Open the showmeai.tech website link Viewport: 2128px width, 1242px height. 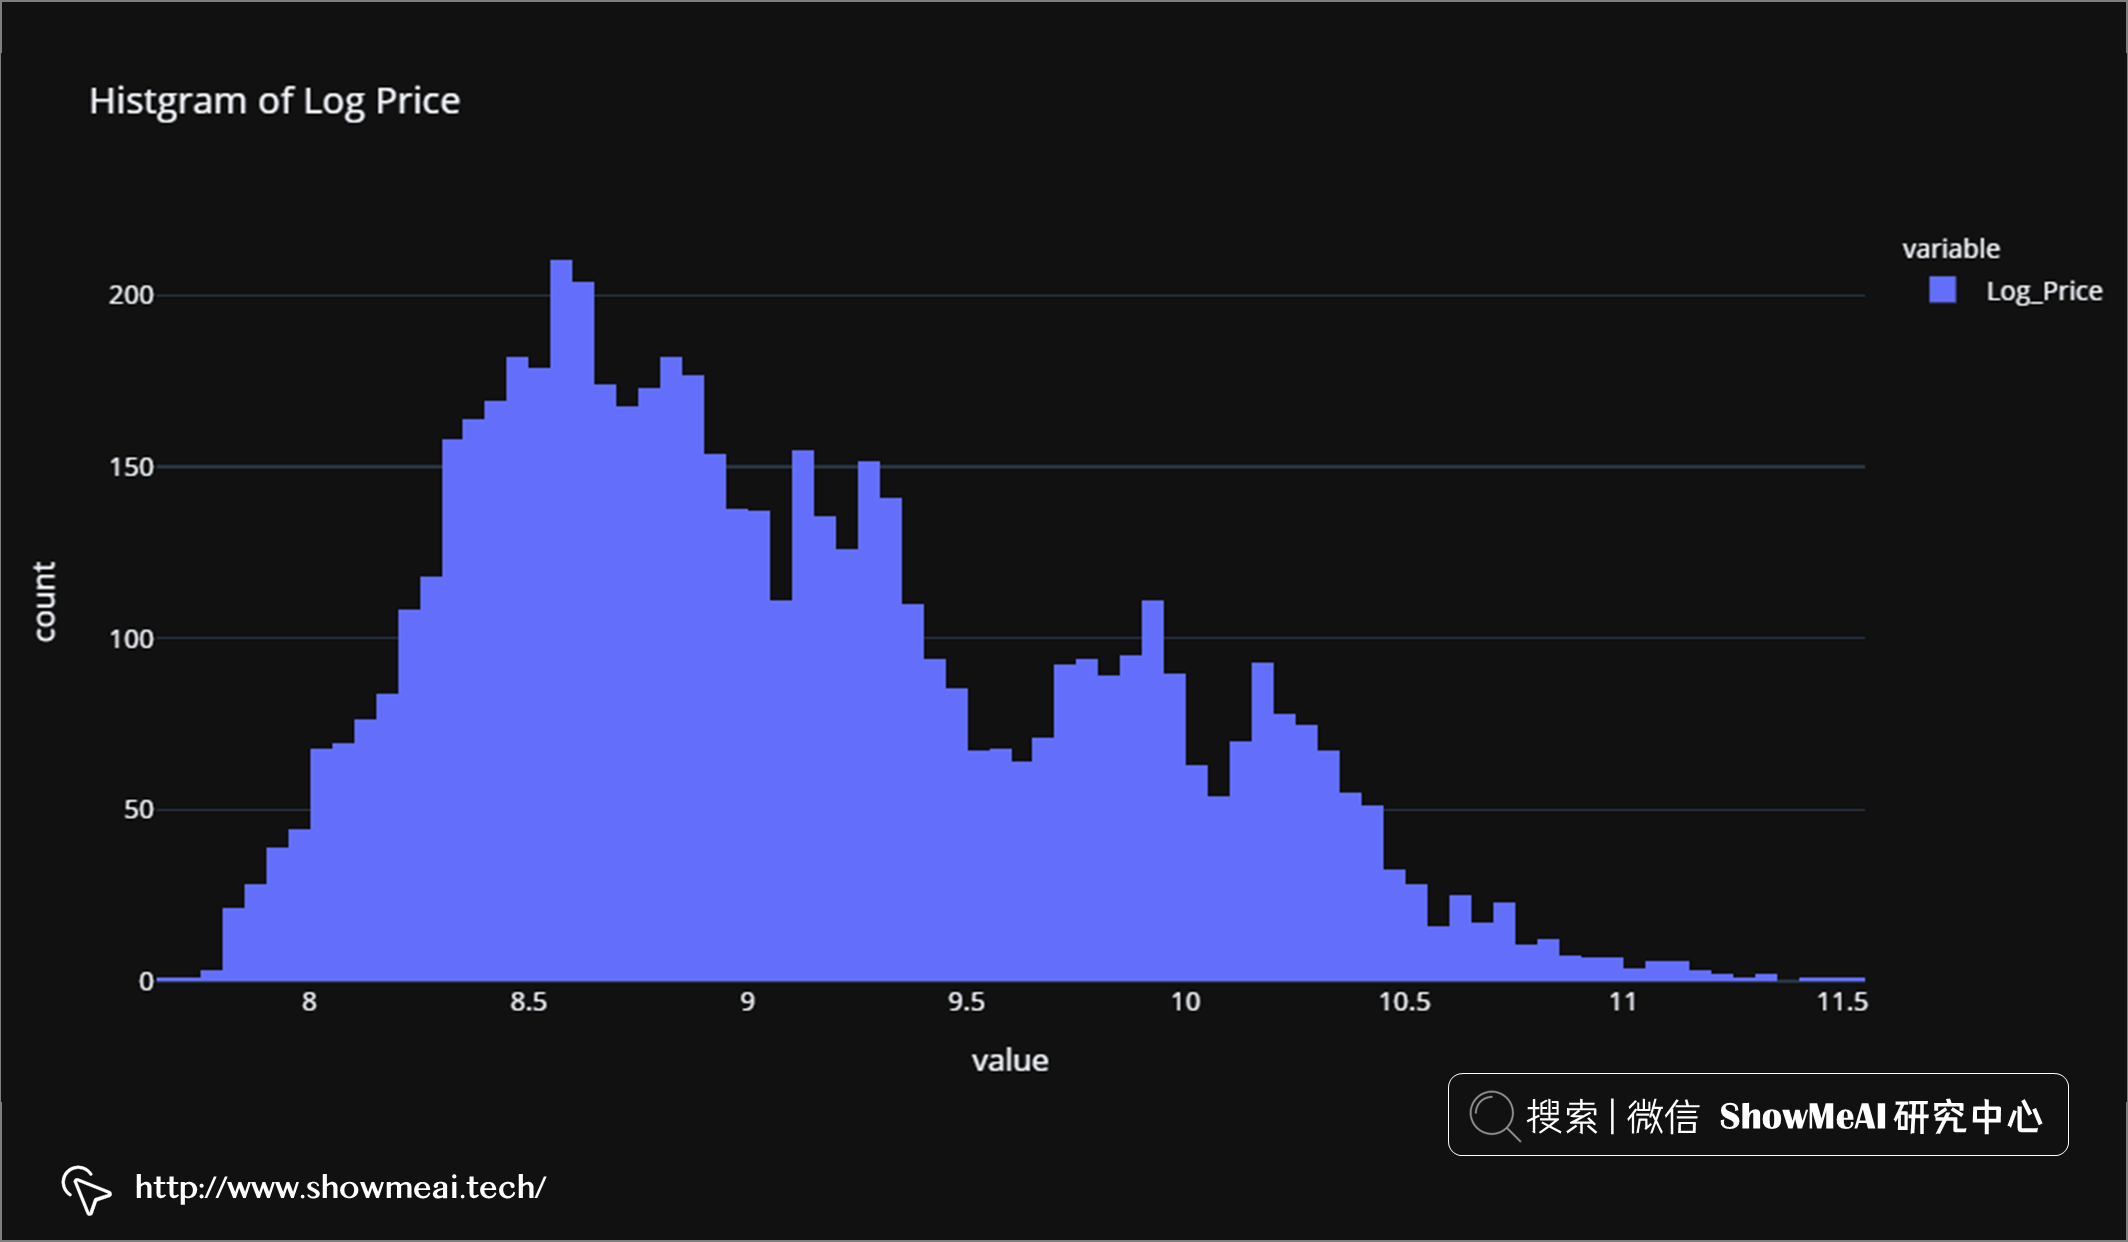(340, 1187)
